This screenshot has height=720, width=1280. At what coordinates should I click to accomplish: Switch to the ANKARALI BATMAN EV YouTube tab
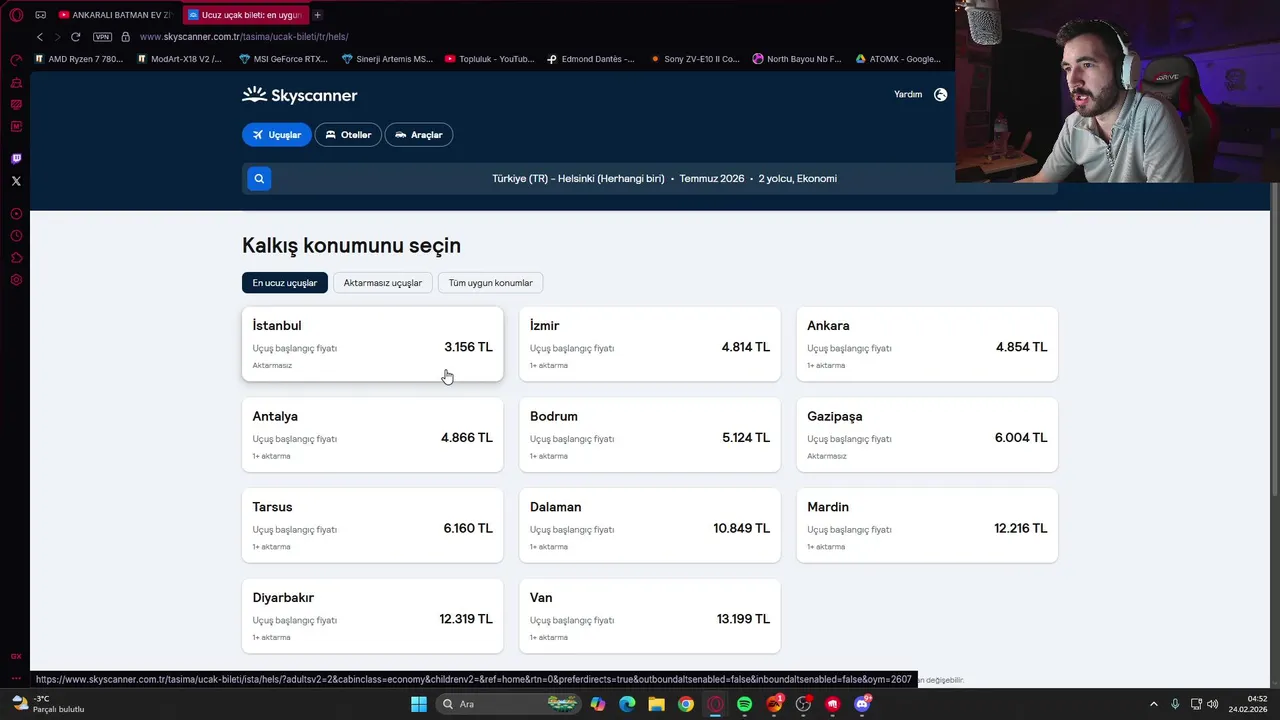(x=115, y=15)
